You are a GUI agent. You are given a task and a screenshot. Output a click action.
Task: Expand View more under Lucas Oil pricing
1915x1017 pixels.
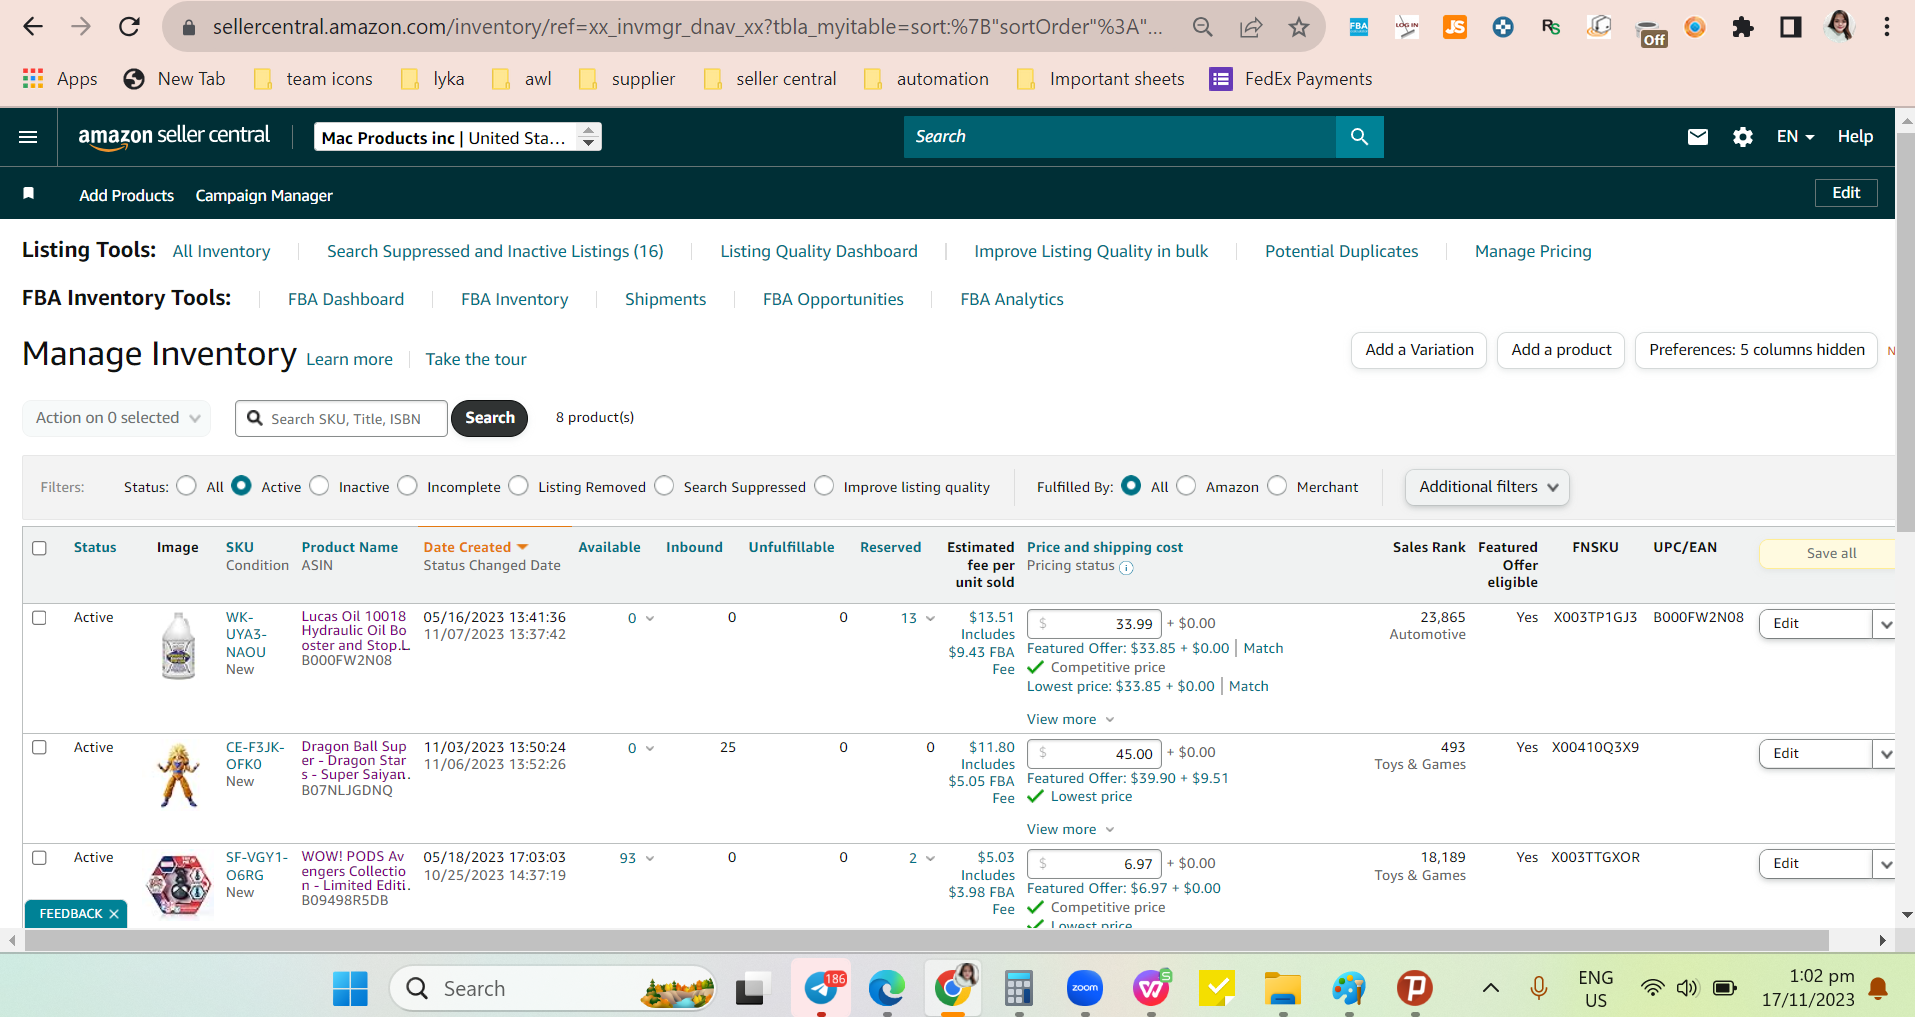[x=1070, y=719]
